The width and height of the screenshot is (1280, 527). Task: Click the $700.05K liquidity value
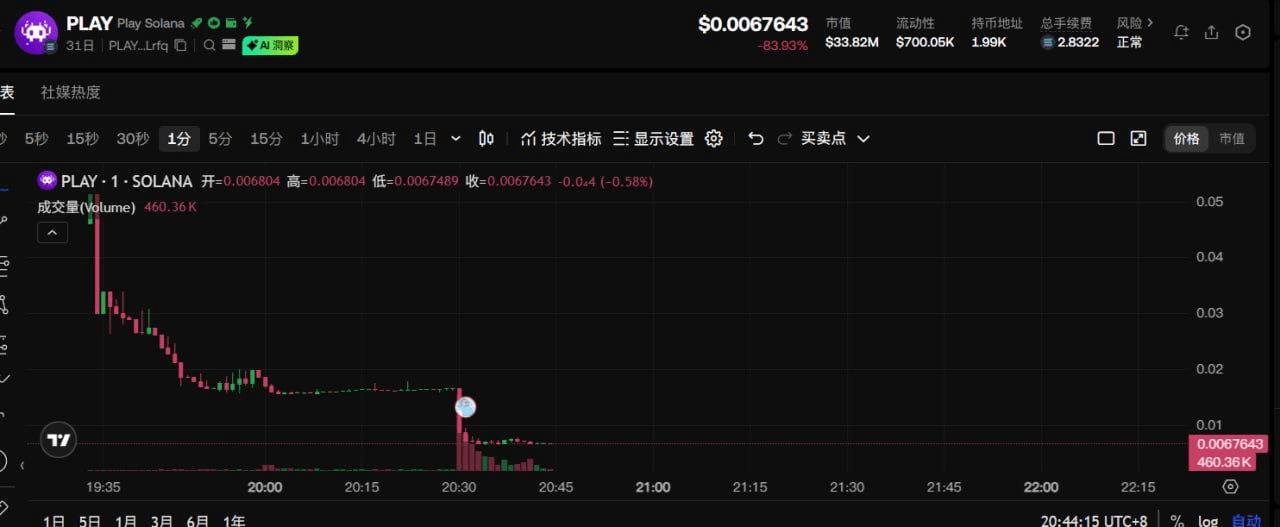click(x=925, y=42)
